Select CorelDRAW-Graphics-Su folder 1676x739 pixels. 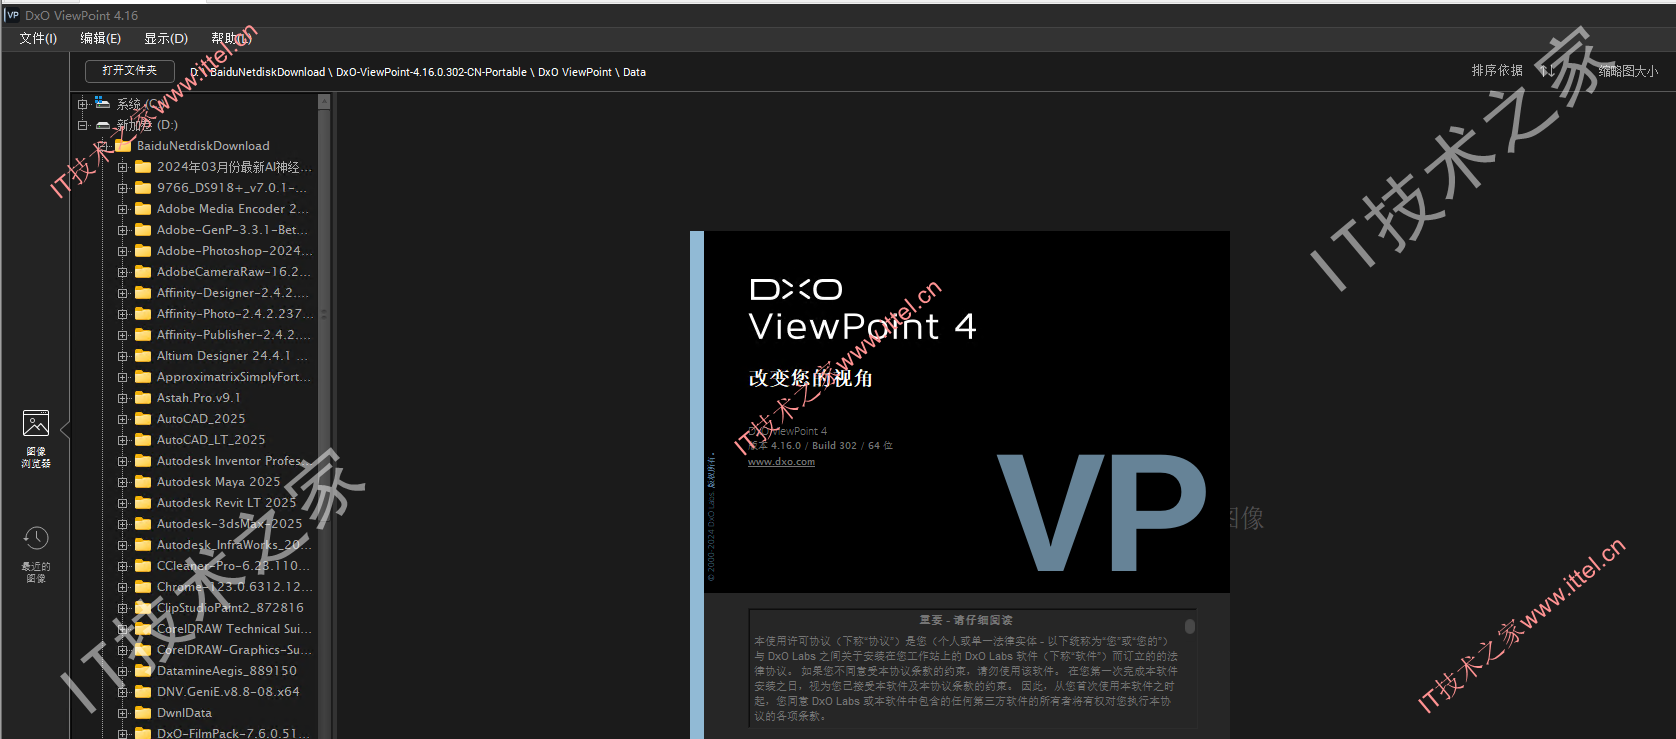[x=234, y=650]
